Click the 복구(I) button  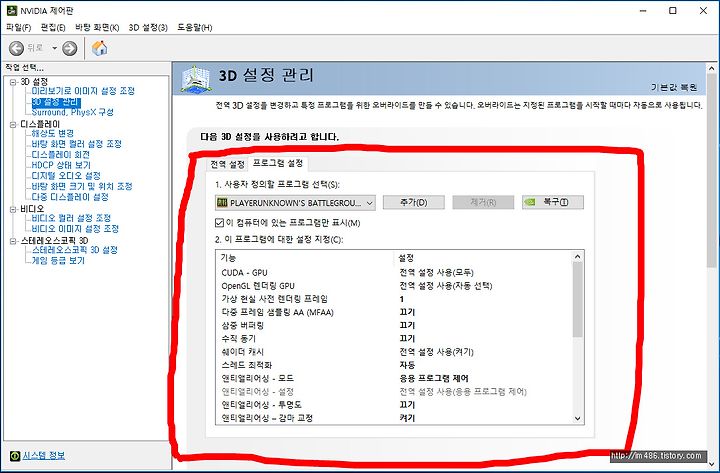[x=553, y=202]
